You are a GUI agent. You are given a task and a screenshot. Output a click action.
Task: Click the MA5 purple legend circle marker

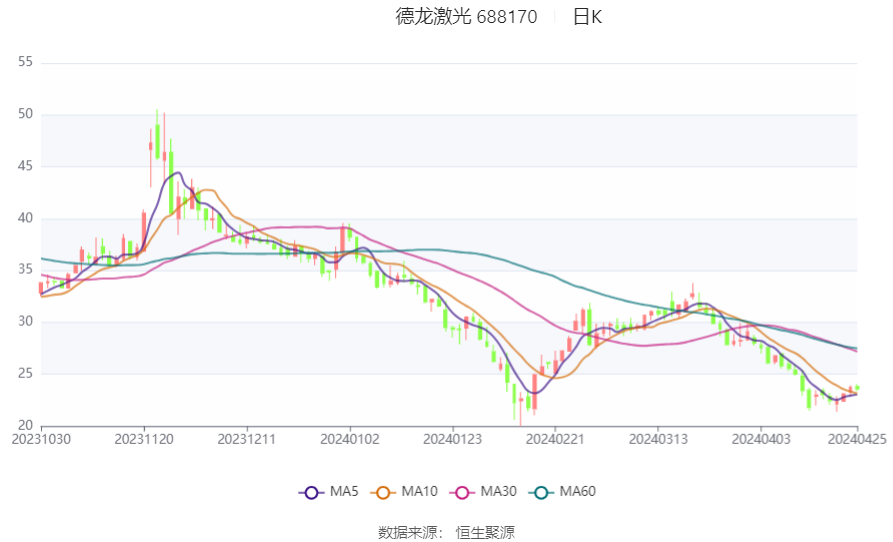click(312, 492)
